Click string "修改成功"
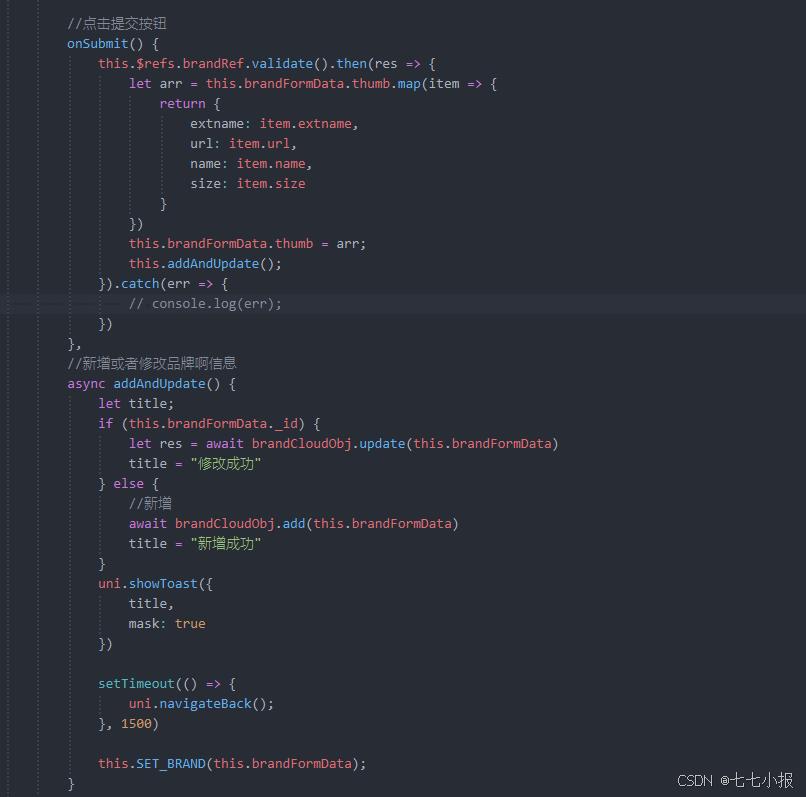 coord(226,464)
